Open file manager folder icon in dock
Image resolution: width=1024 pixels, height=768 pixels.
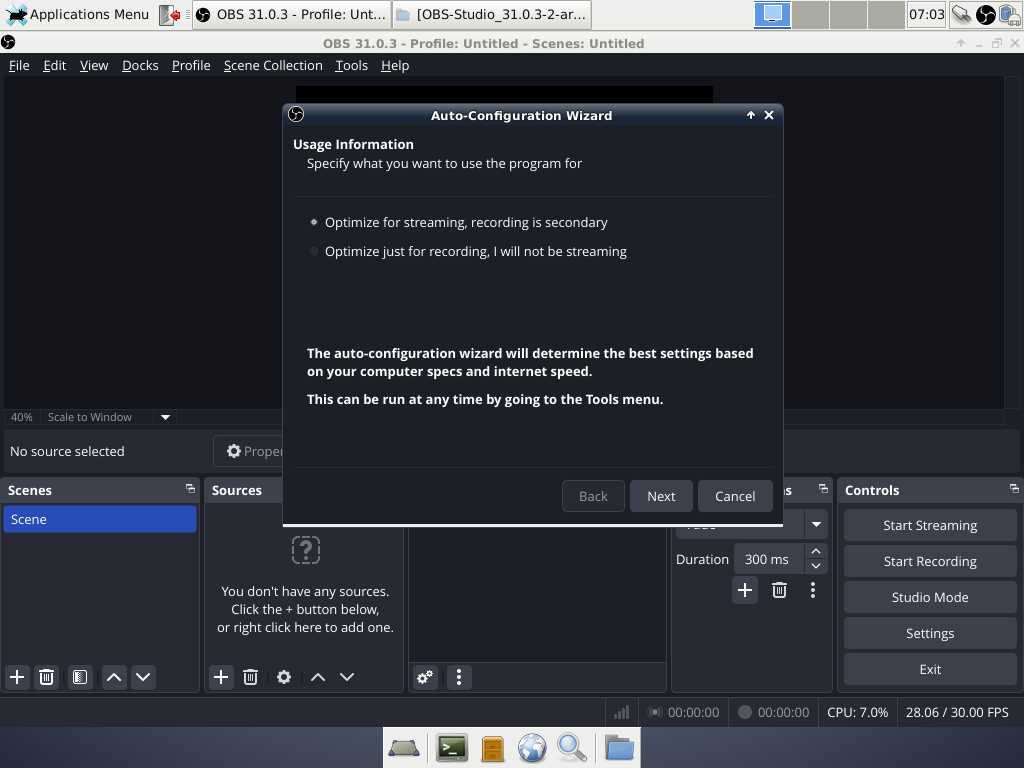618,748
